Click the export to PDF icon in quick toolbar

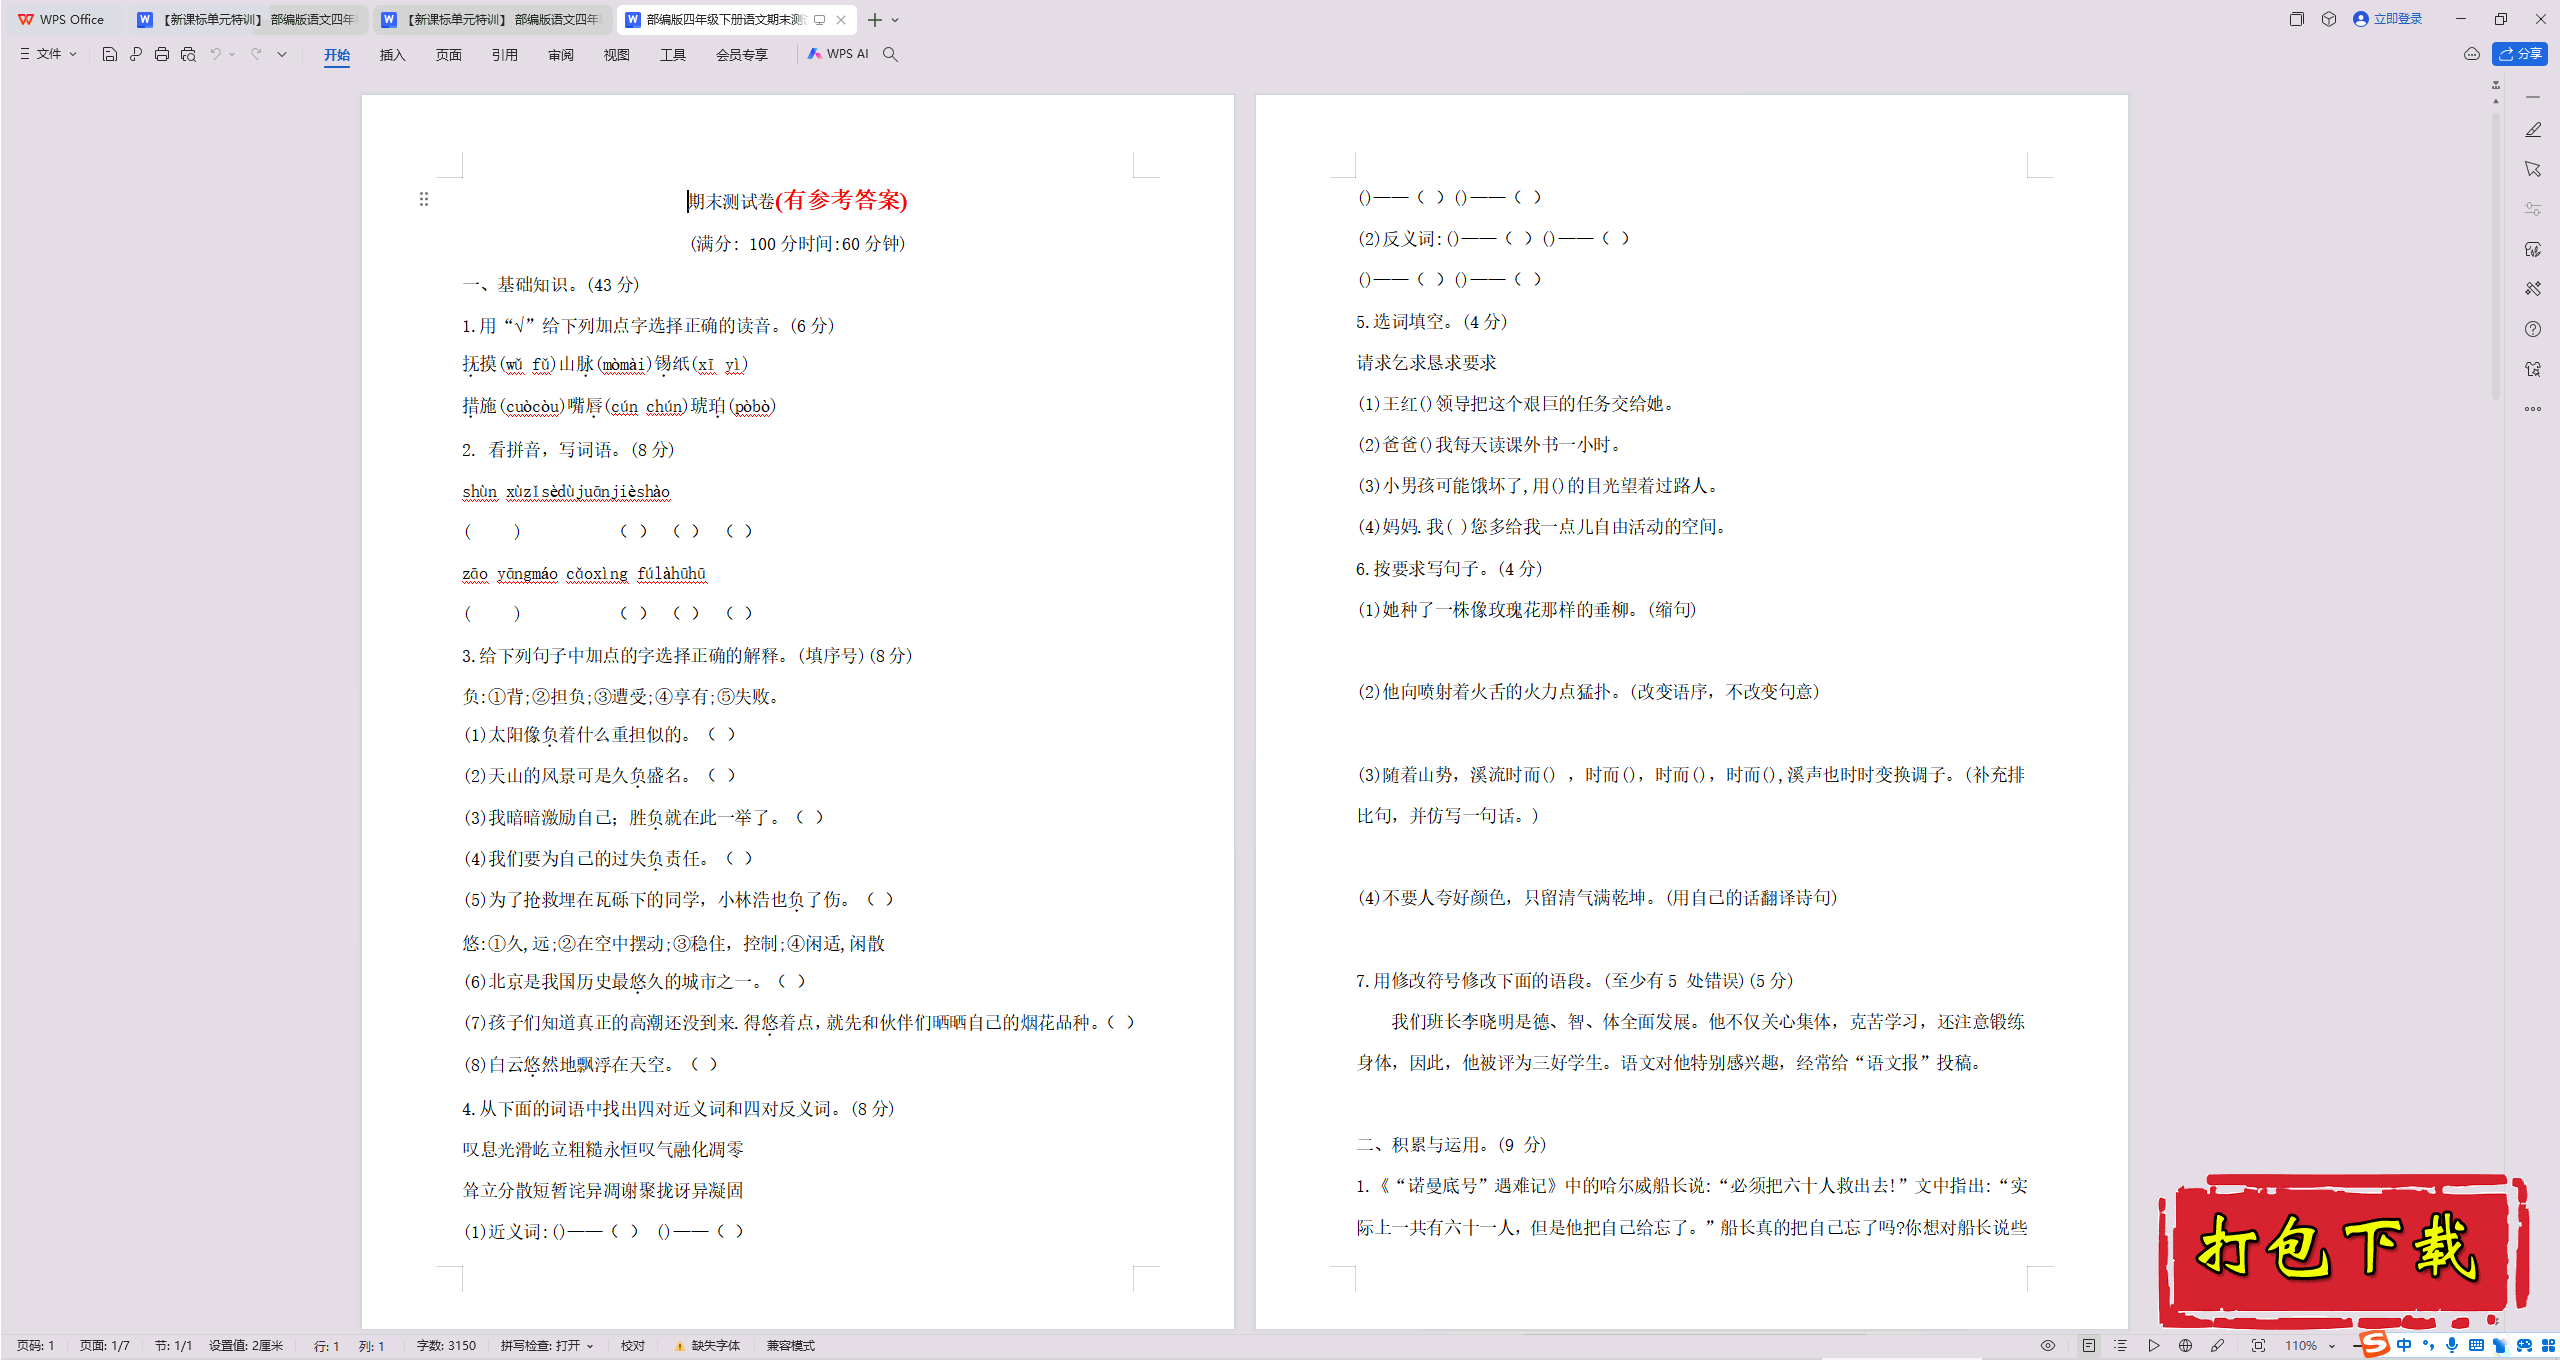click(136, 54)
